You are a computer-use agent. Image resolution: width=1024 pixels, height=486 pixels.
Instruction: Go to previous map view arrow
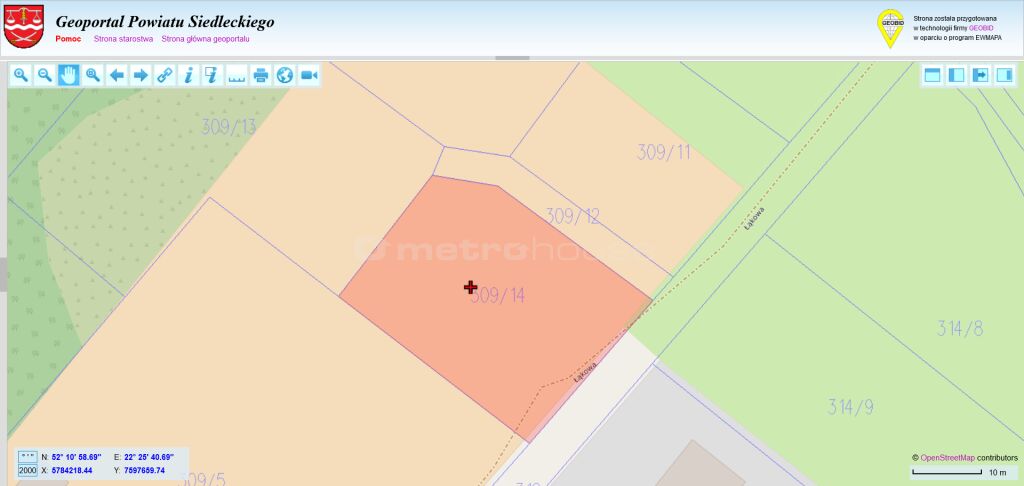coord(117,75)
